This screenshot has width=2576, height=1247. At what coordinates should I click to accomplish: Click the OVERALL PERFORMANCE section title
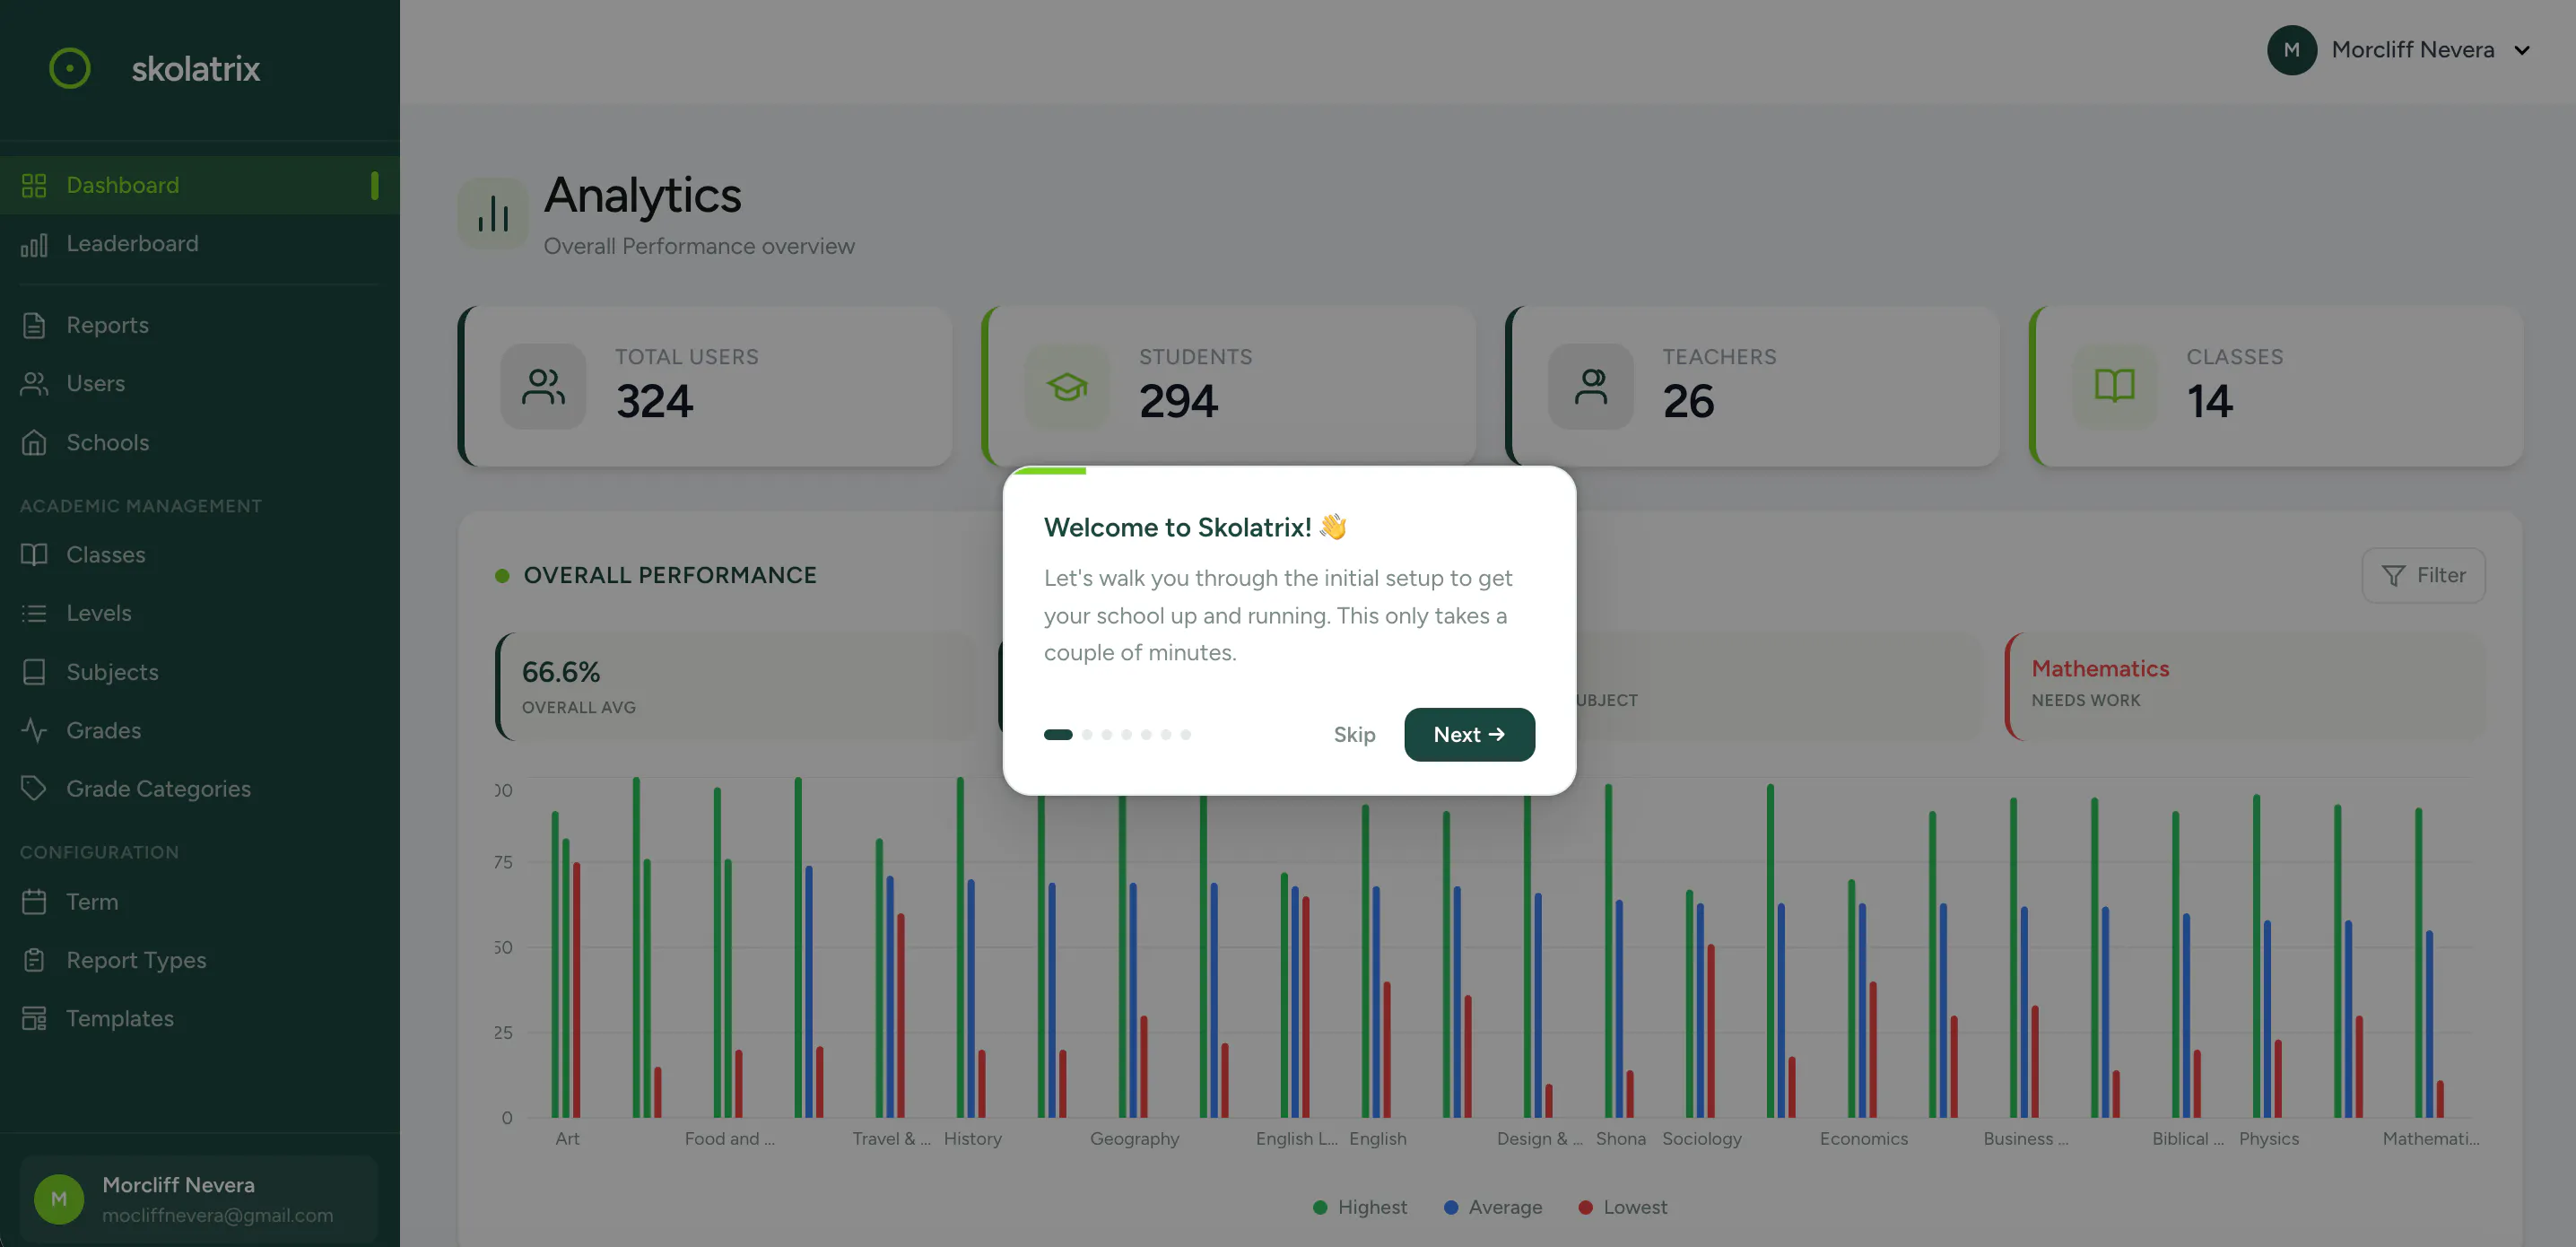point(670,575)
